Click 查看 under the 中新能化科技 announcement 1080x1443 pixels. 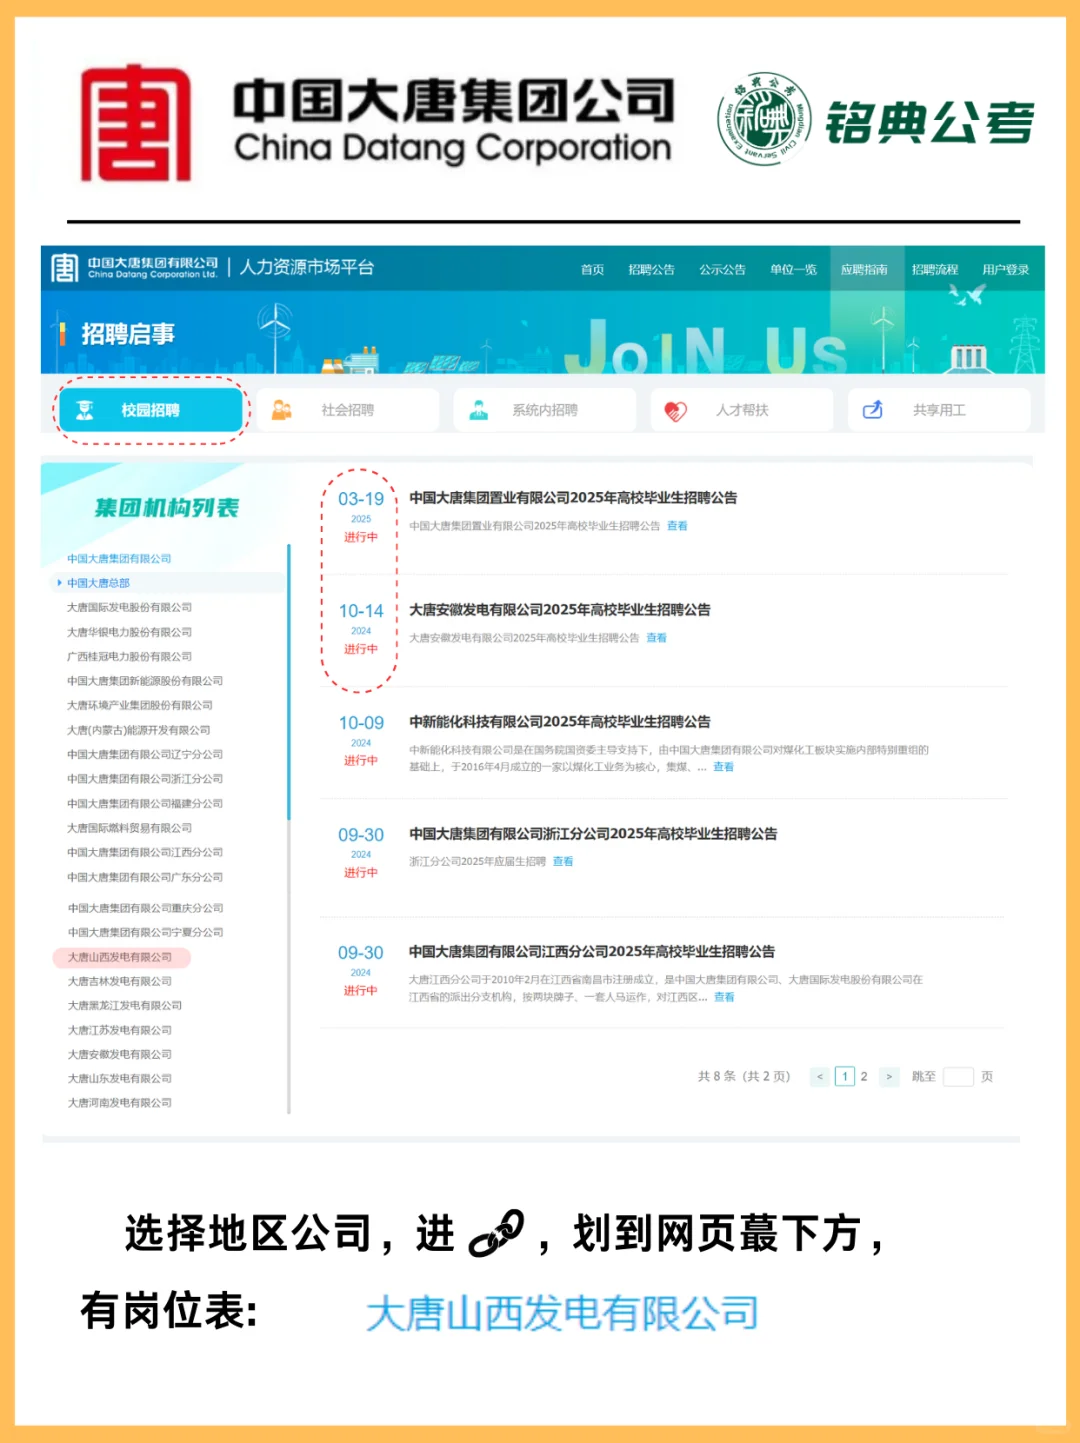pos(723,767)
